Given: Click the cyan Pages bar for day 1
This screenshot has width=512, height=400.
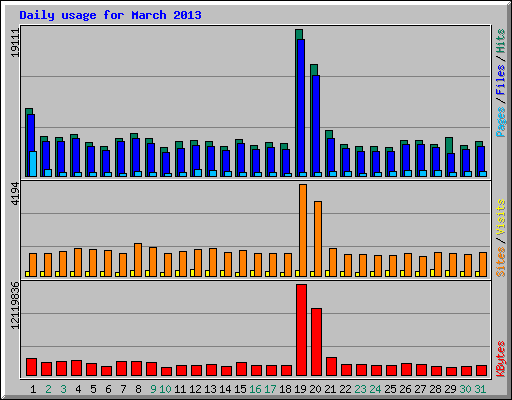Looking at the screenshot, I should (33, 164).
